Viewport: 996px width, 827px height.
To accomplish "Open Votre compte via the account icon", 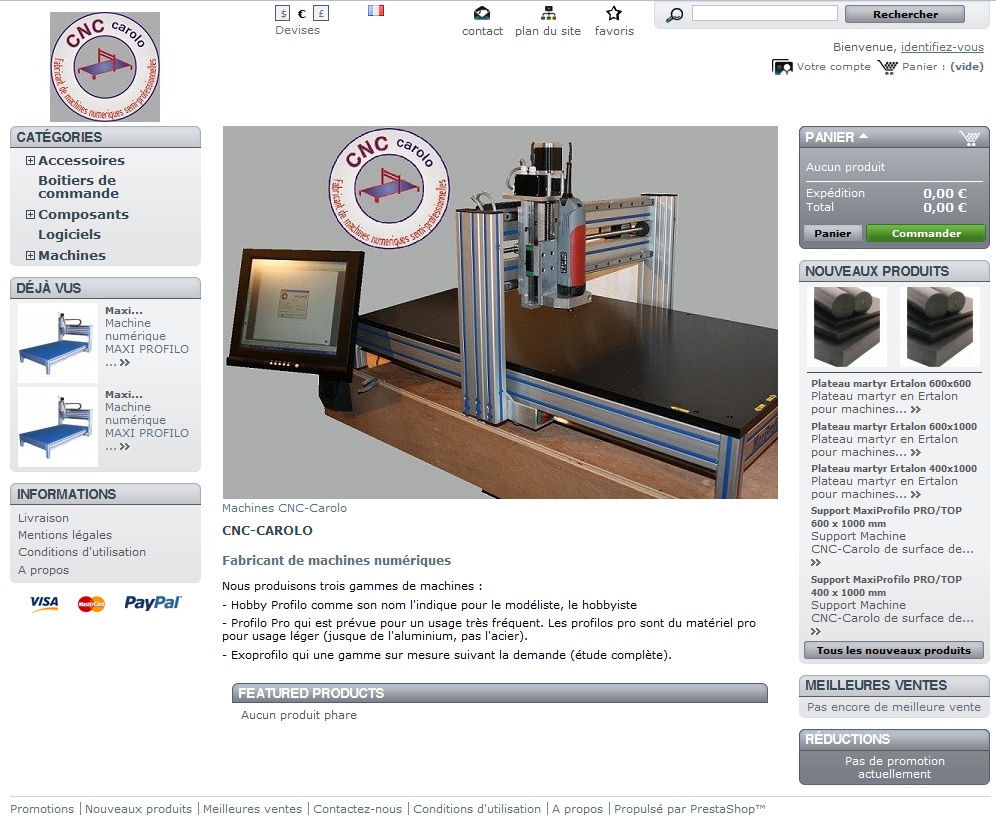I will click(x=781, y=66).
